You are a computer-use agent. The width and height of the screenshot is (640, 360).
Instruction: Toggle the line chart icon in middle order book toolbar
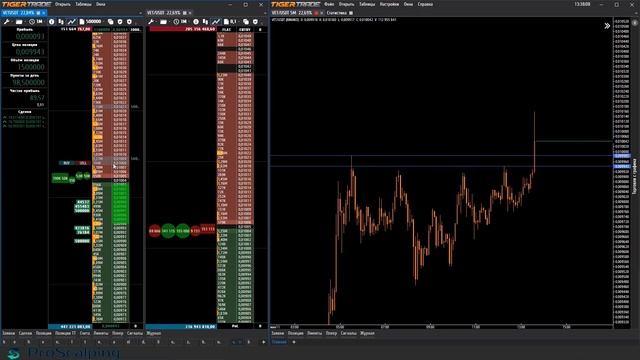pyautogui.click(x=216, y=22)
